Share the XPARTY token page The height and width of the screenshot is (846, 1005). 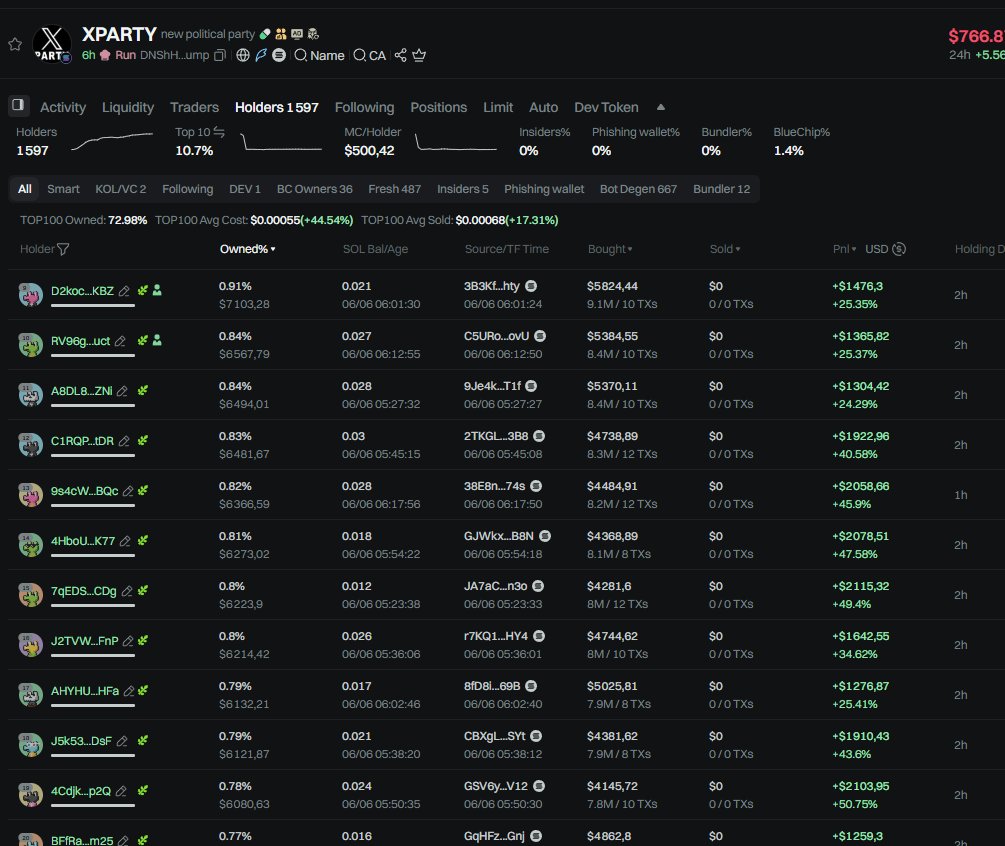pyautogui.click(x=401, y=56)
